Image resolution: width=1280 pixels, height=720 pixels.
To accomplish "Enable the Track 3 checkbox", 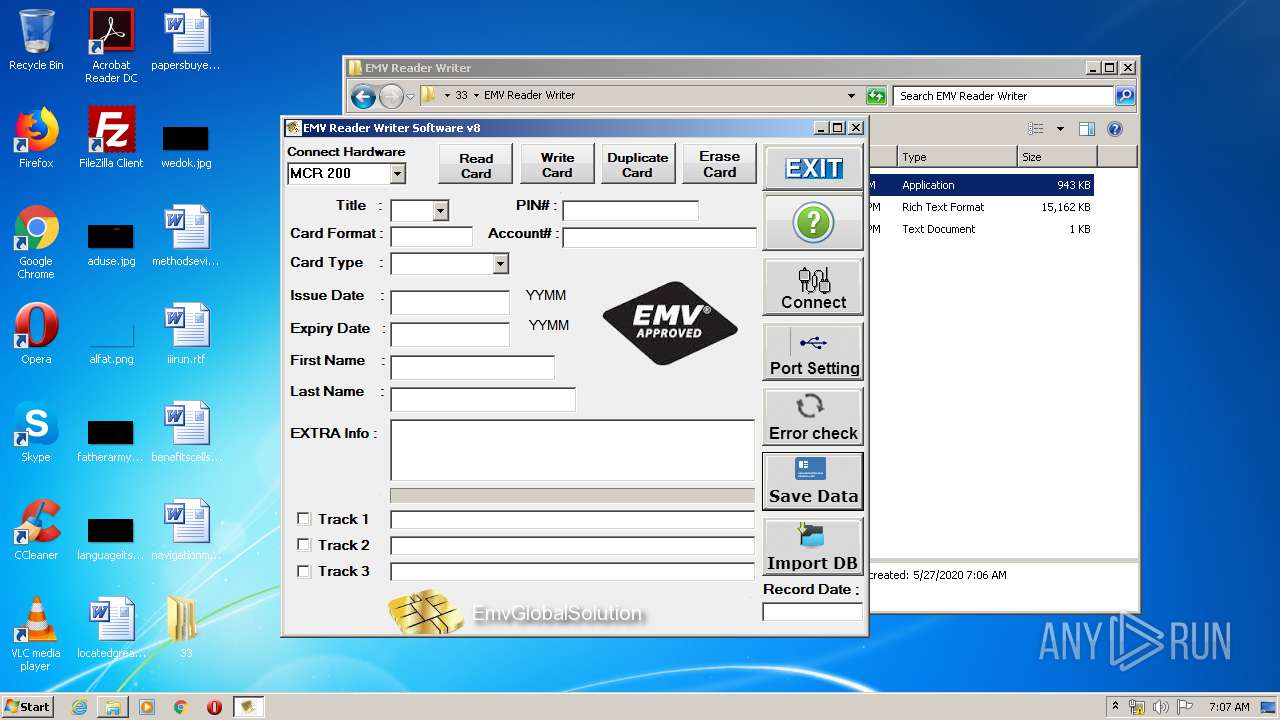I will [x=304, y=571].
